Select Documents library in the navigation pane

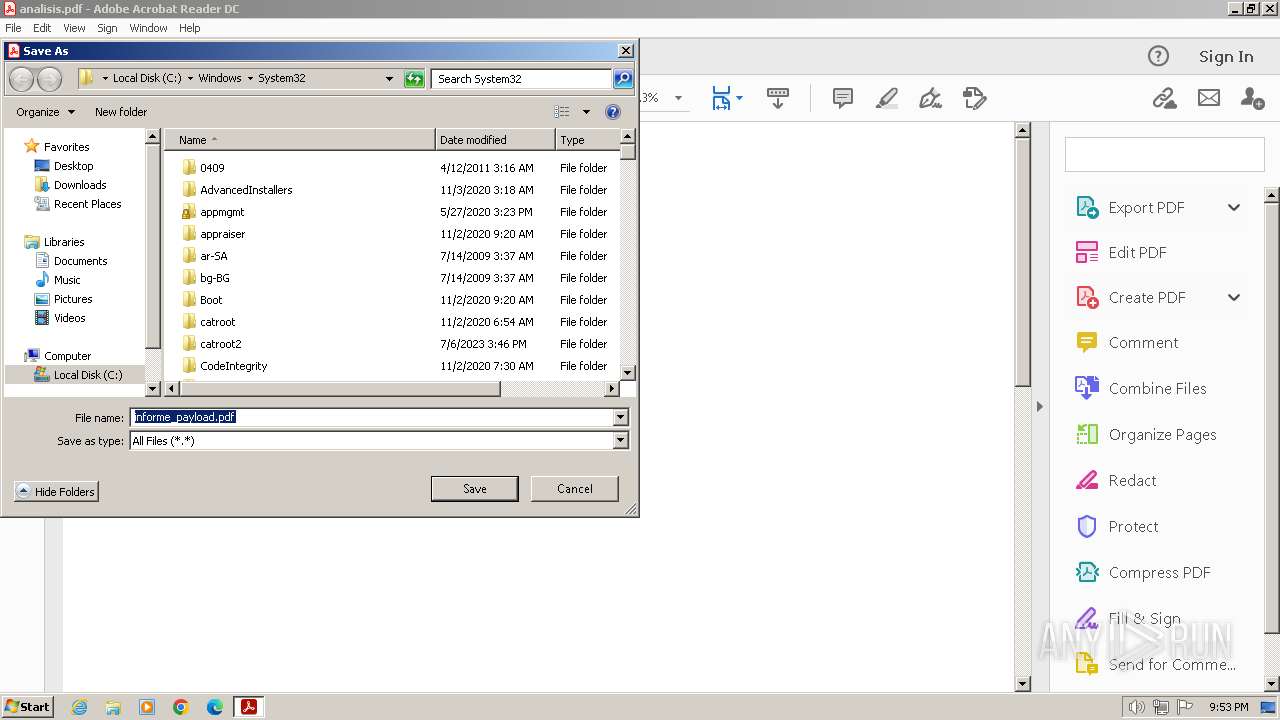[80, 261]
